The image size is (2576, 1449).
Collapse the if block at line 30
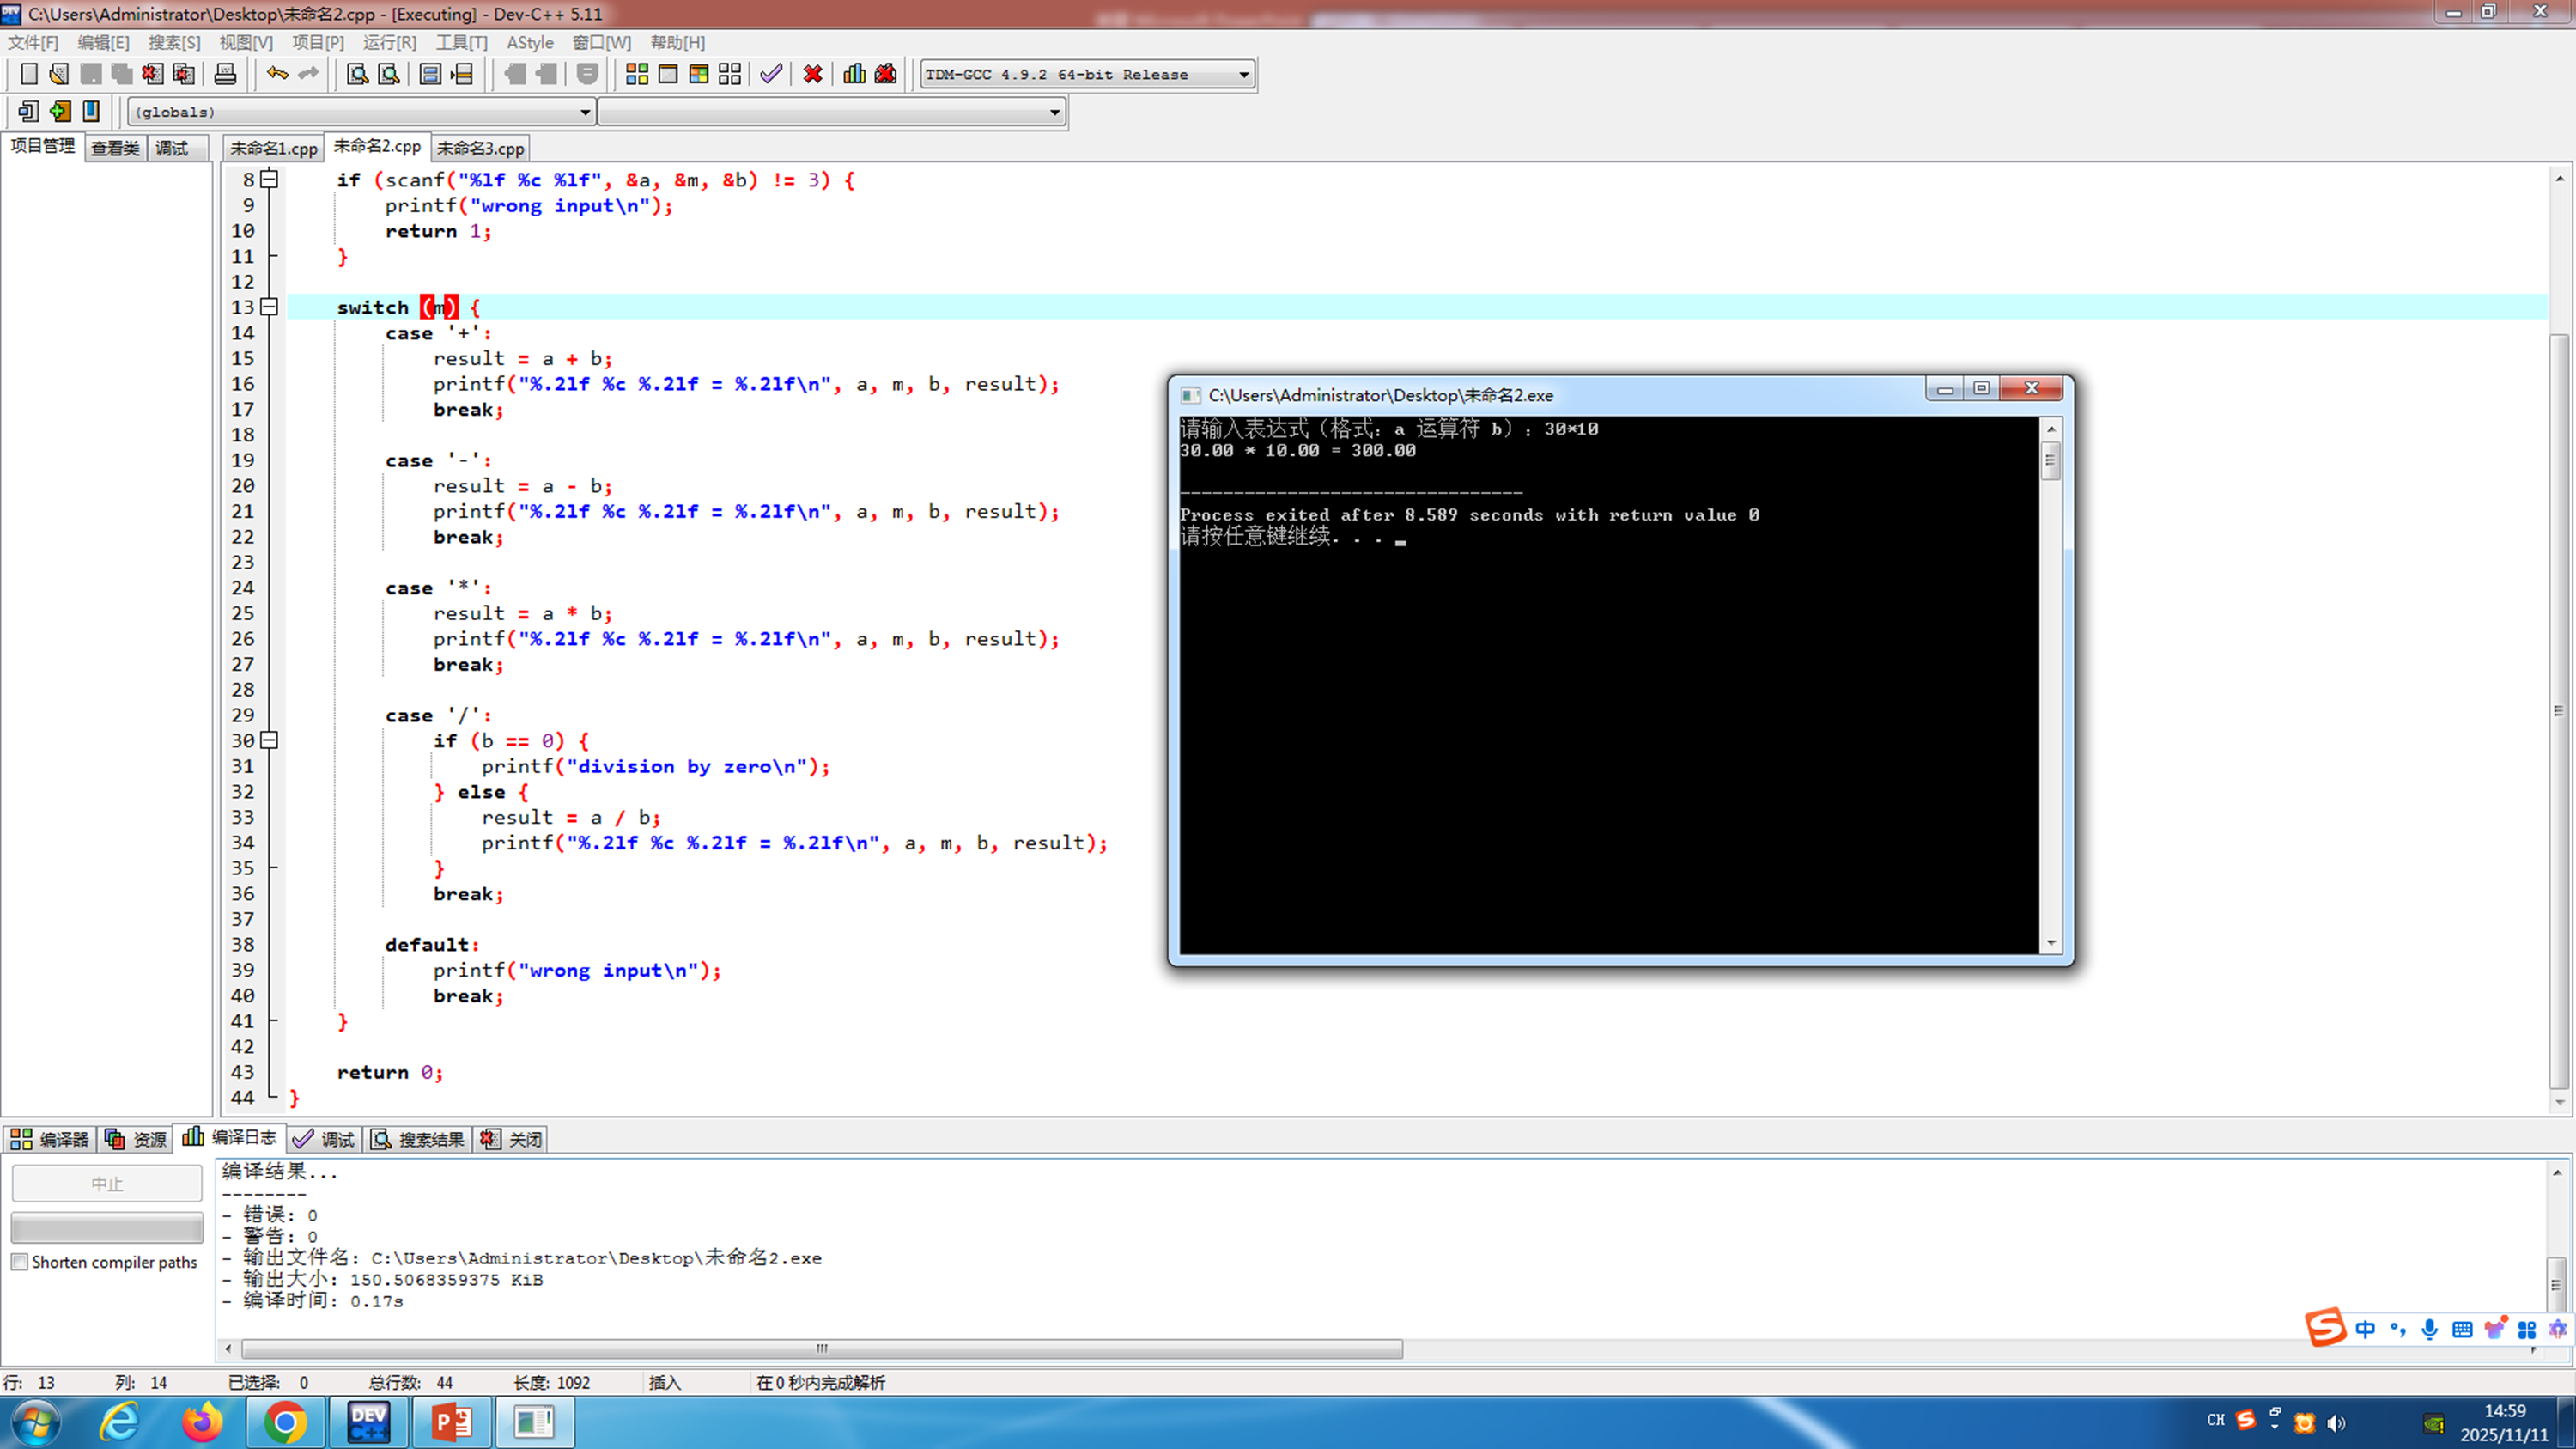[x=268, y=741]
